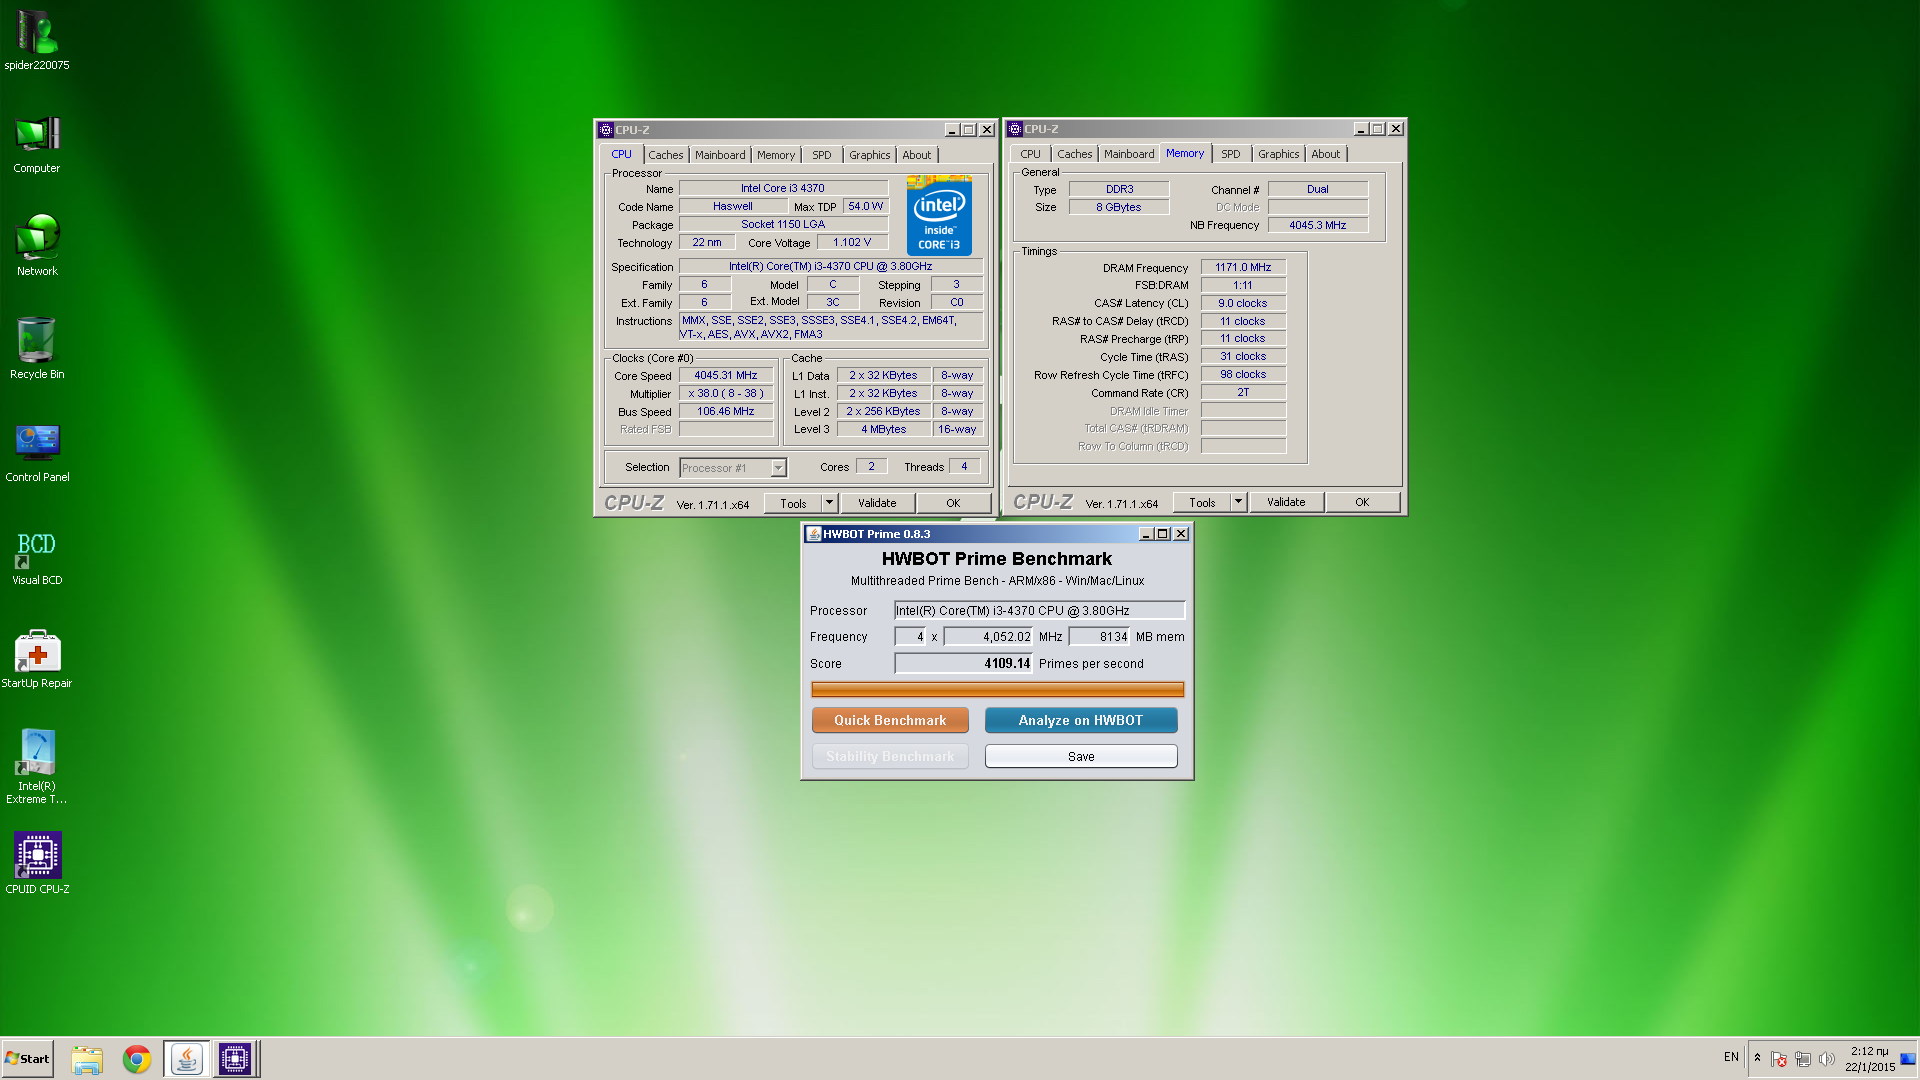Image resolution: width=1920 pixels, height=1080 pixels.
Task: Switch to Caches tab in left CPU-Z window
Action: [x=665, y=155]
